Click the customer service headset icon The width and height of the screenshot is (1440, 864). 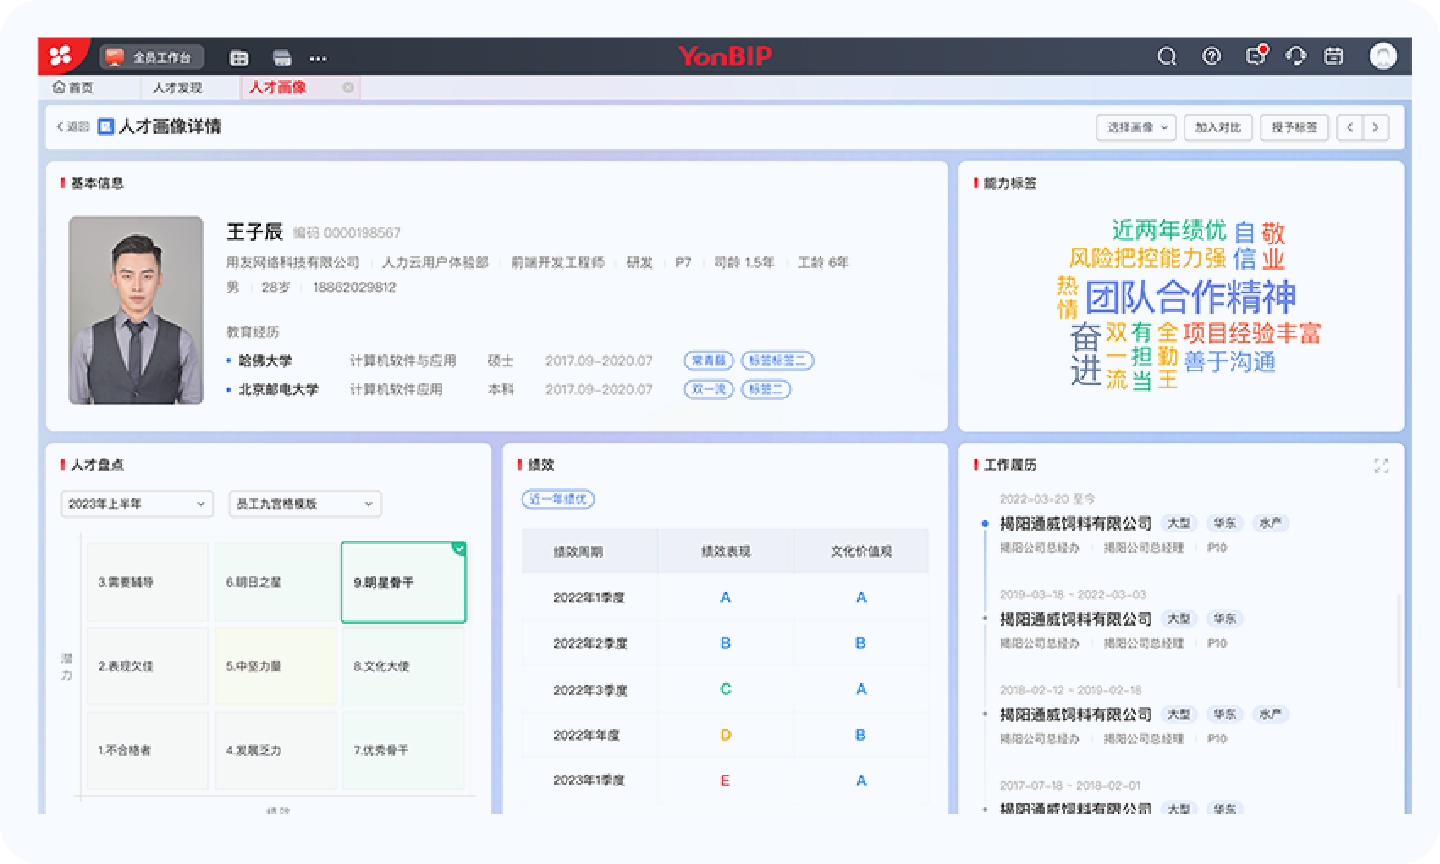coord(1296,57)
